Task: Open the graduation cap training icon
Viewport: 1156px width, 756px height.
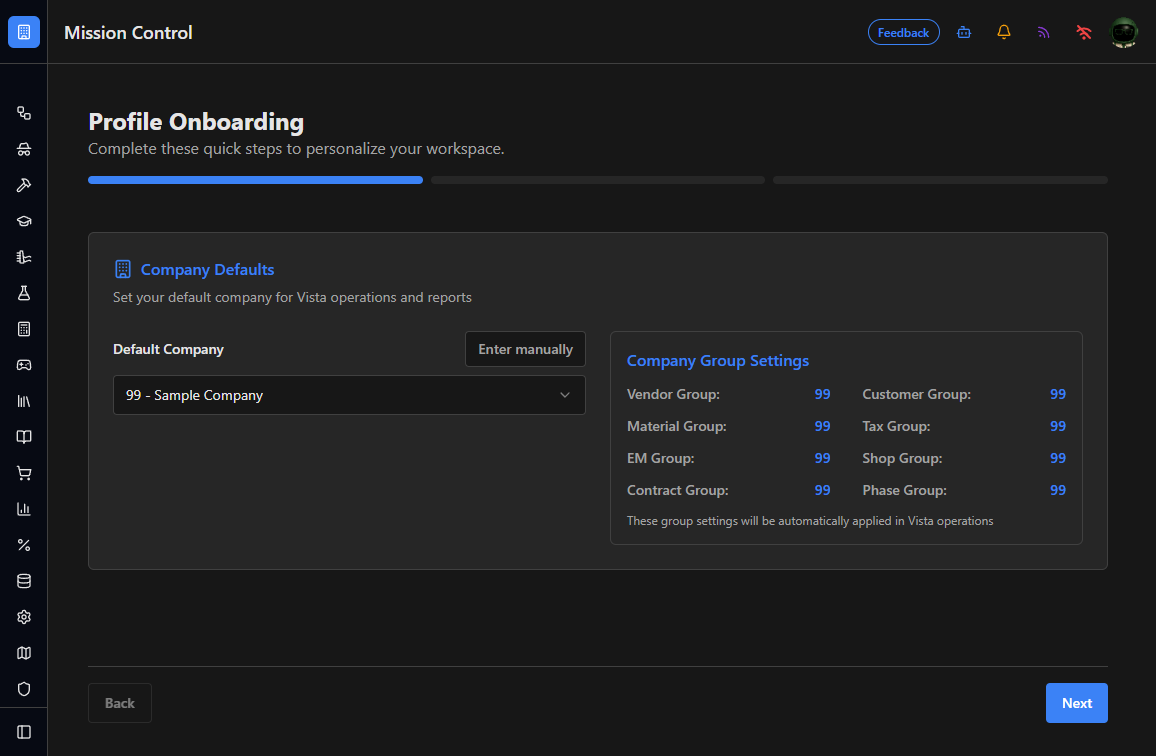Action: pyautogui.click(x=24, y=221)
